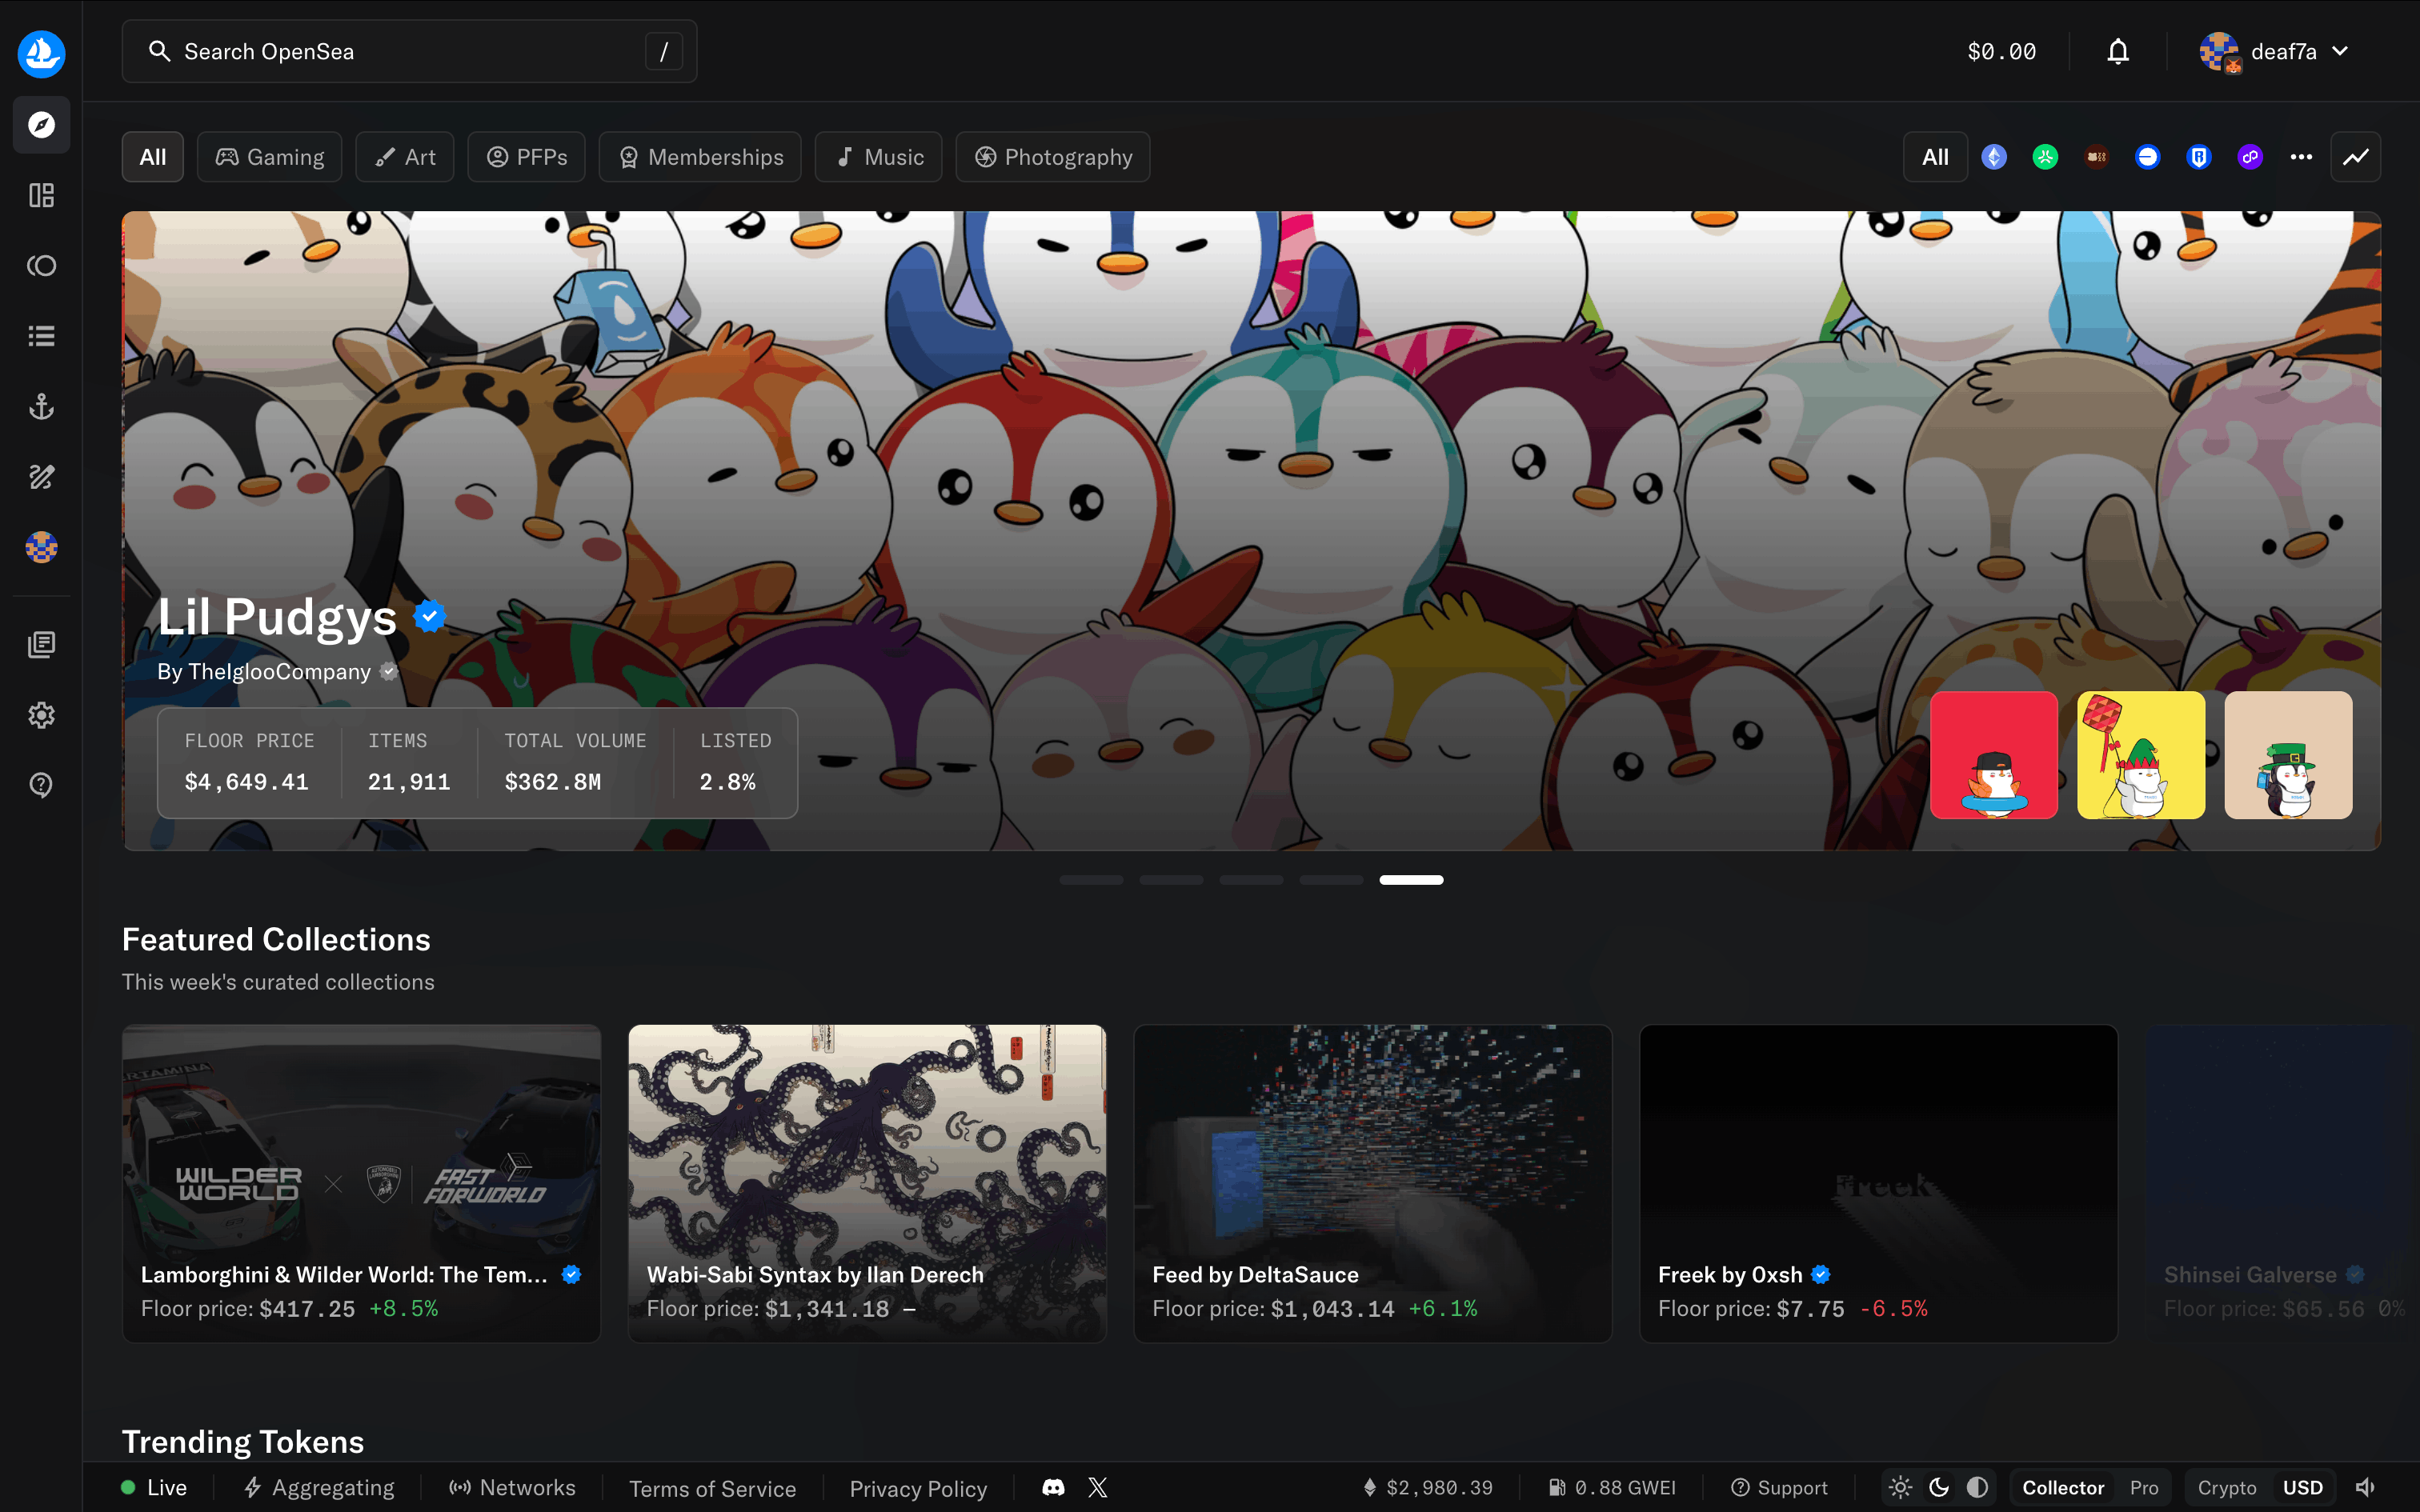Screen dimensions: 2420x1512
Task: Open sidebar settings gear
Action: pos(41,715)
